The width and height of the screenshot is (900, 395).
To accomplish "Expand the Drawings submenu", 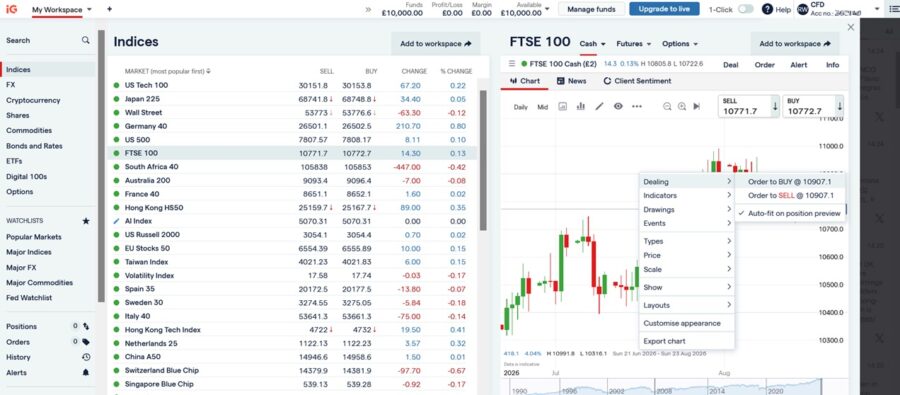I will (687, 210).
